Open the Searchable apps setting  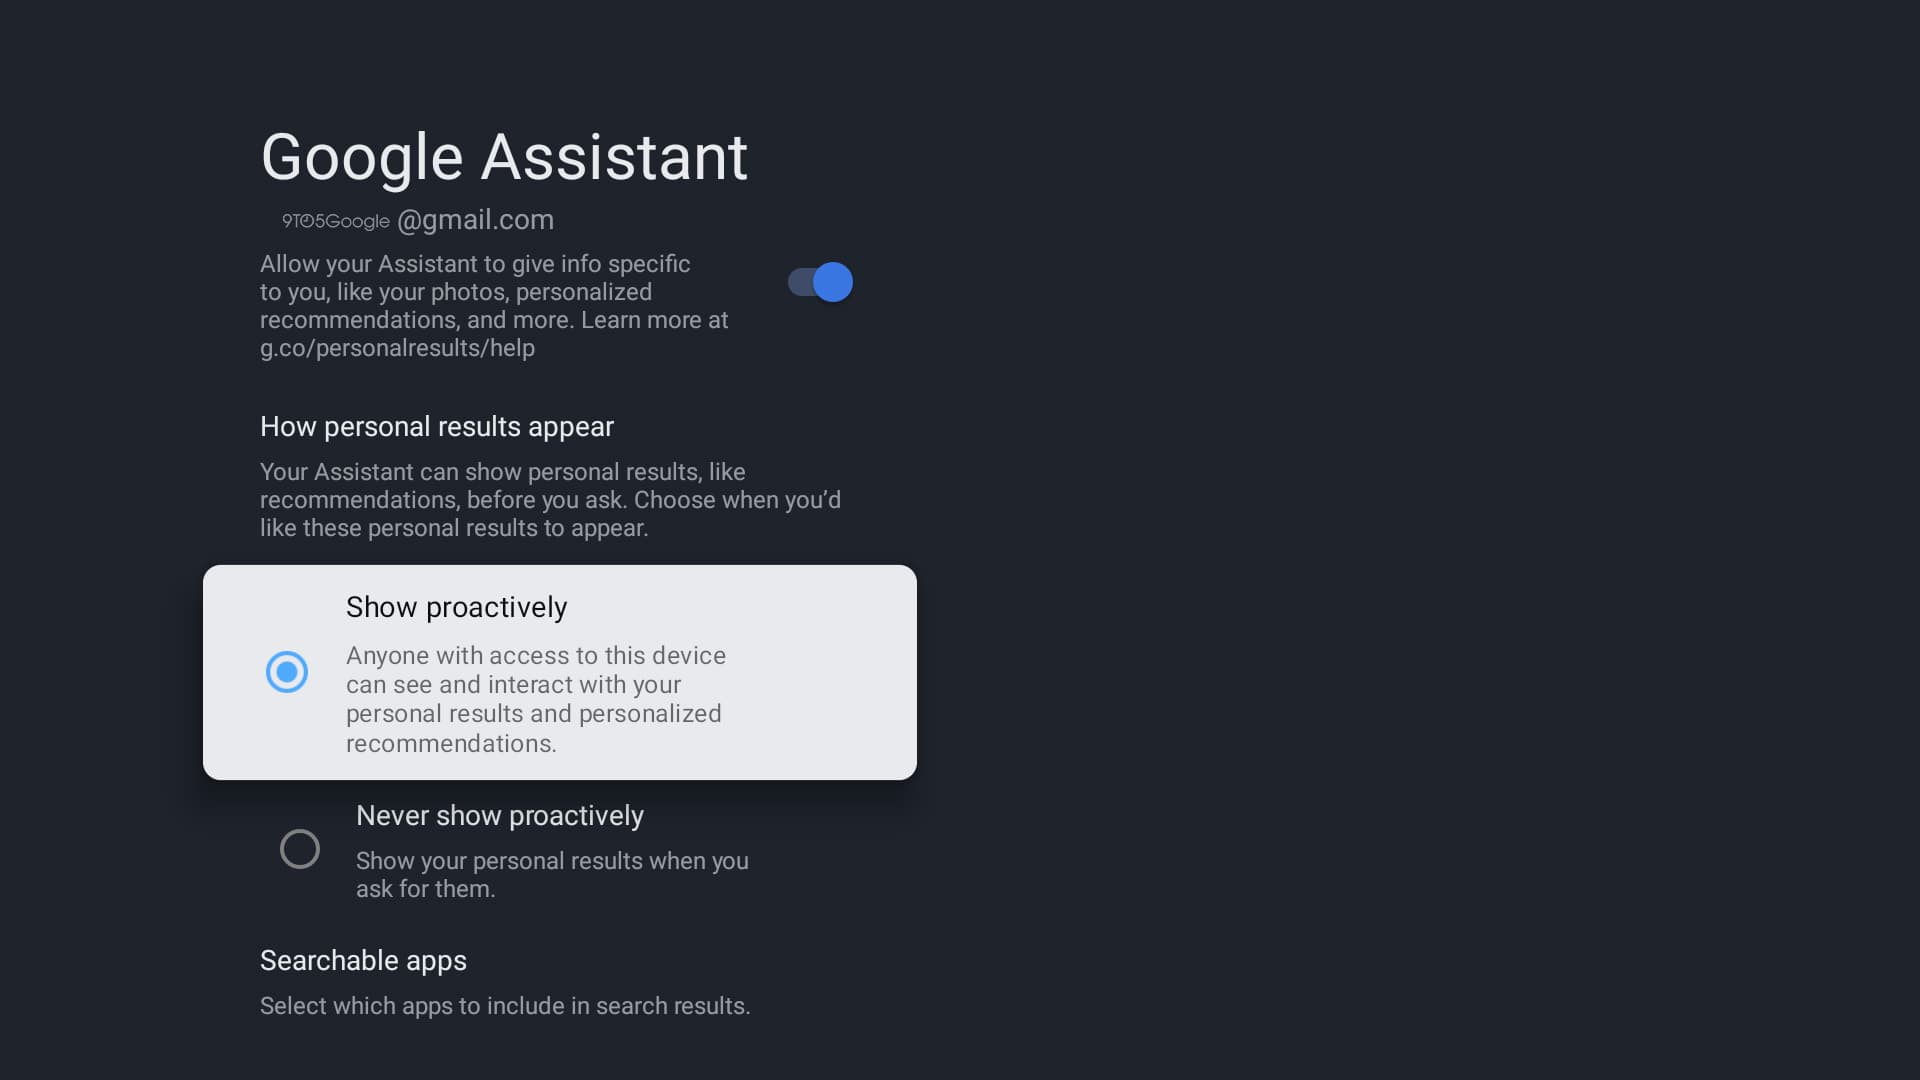click(x=363, y=960)
